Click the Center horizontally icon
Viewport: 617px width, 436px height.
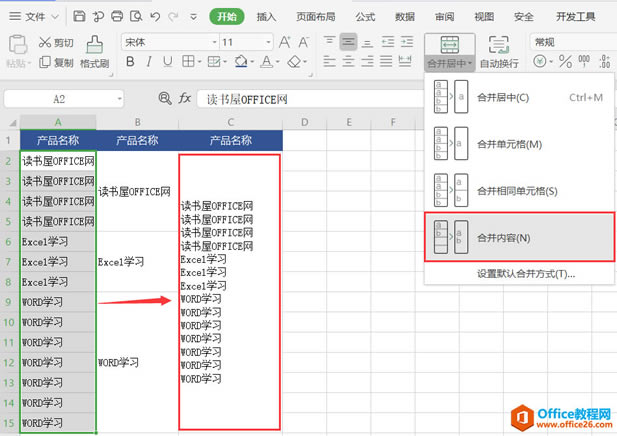(348, 61)
